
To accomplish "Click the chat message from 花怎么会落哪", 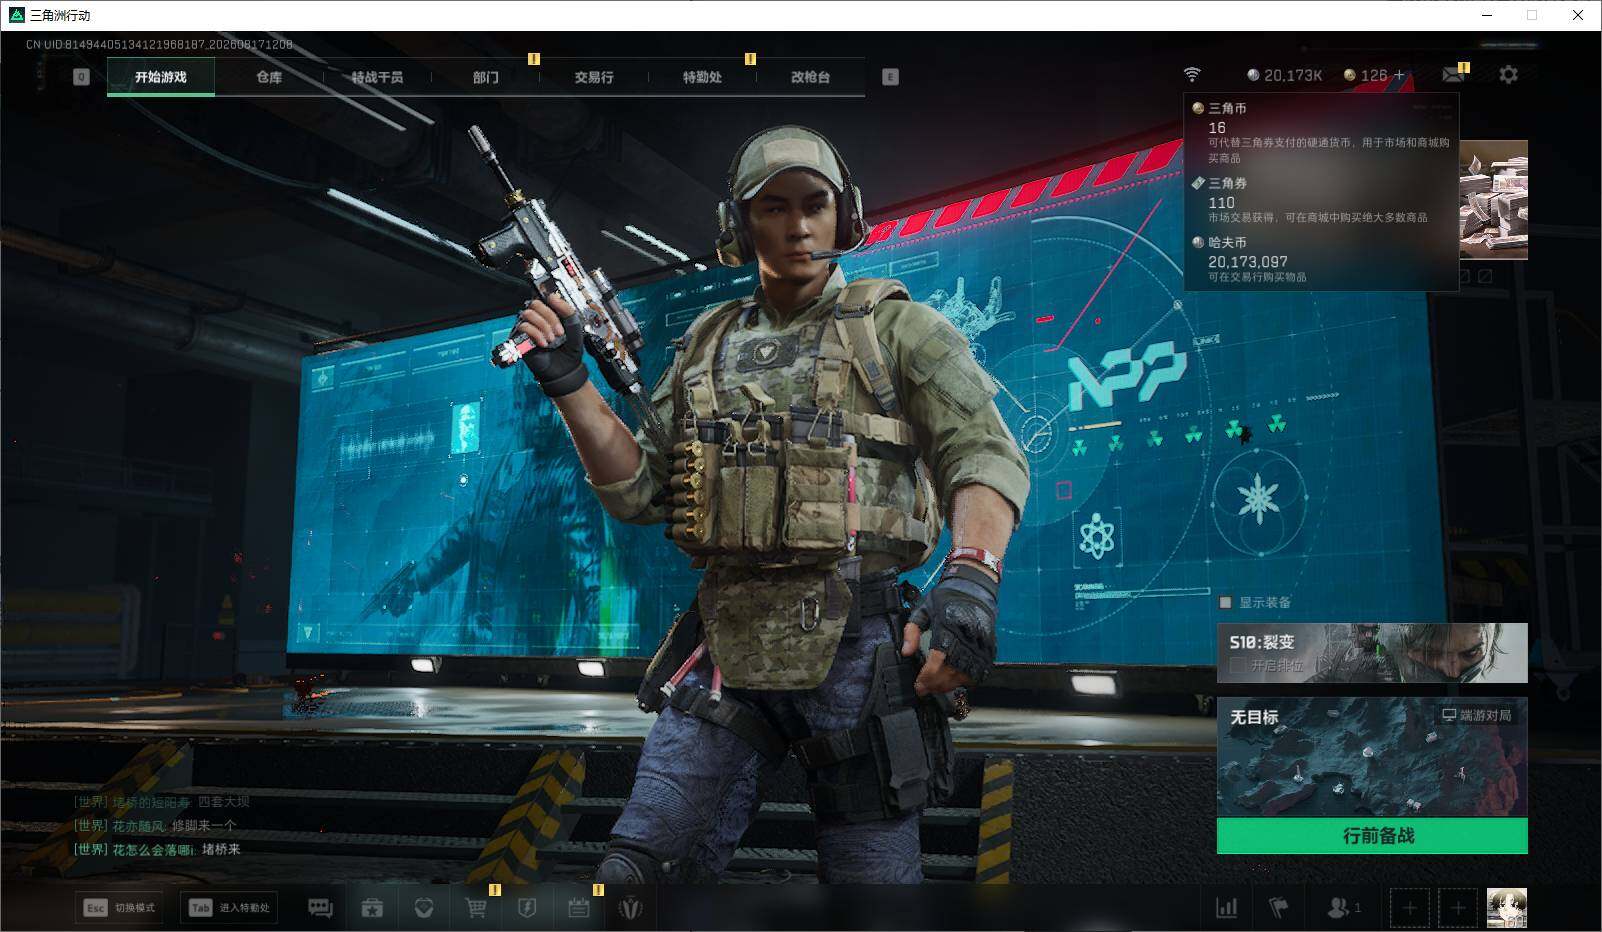I will click(x=157, y=849).
